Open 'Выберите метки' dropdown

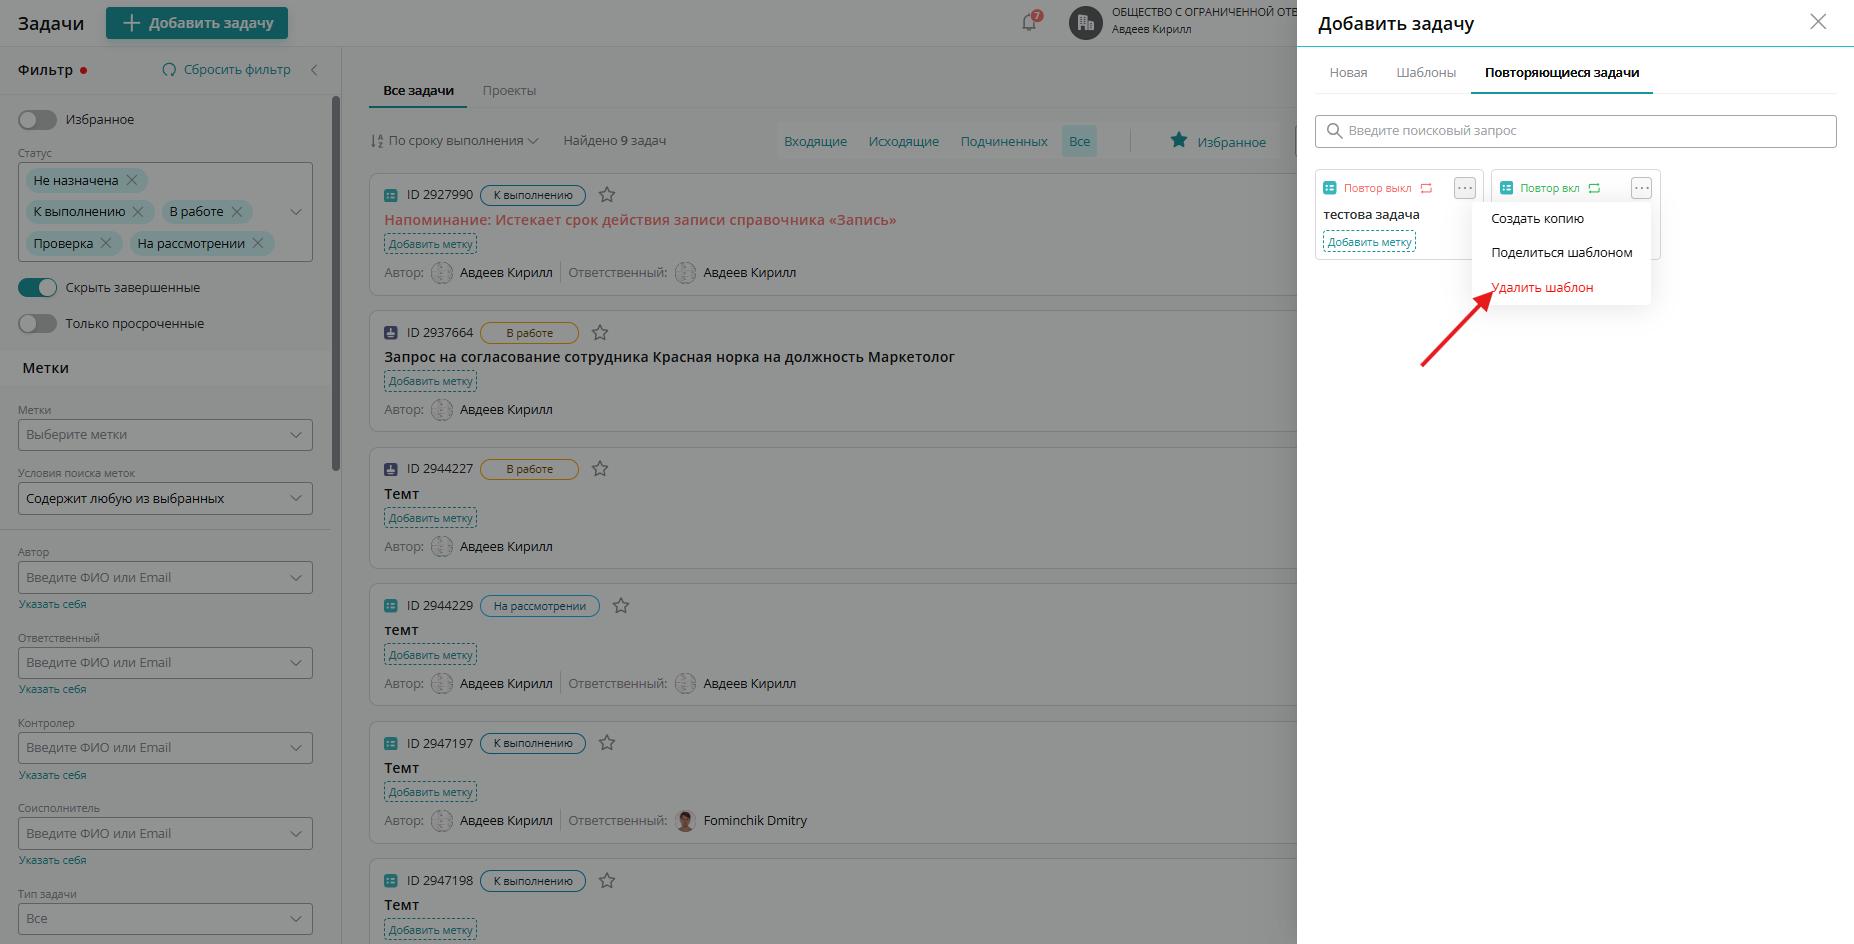pyautogui.click(x=165, y=435)
